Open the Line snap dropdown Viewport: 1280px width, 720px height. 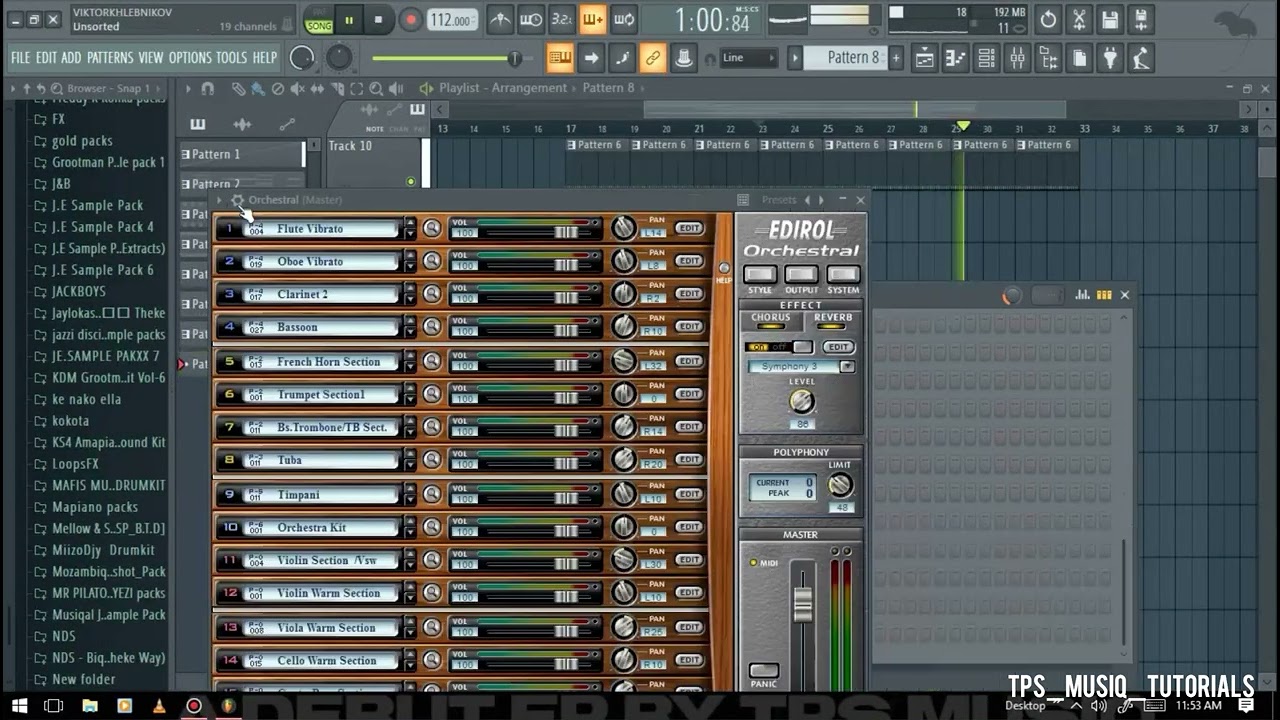749,58
